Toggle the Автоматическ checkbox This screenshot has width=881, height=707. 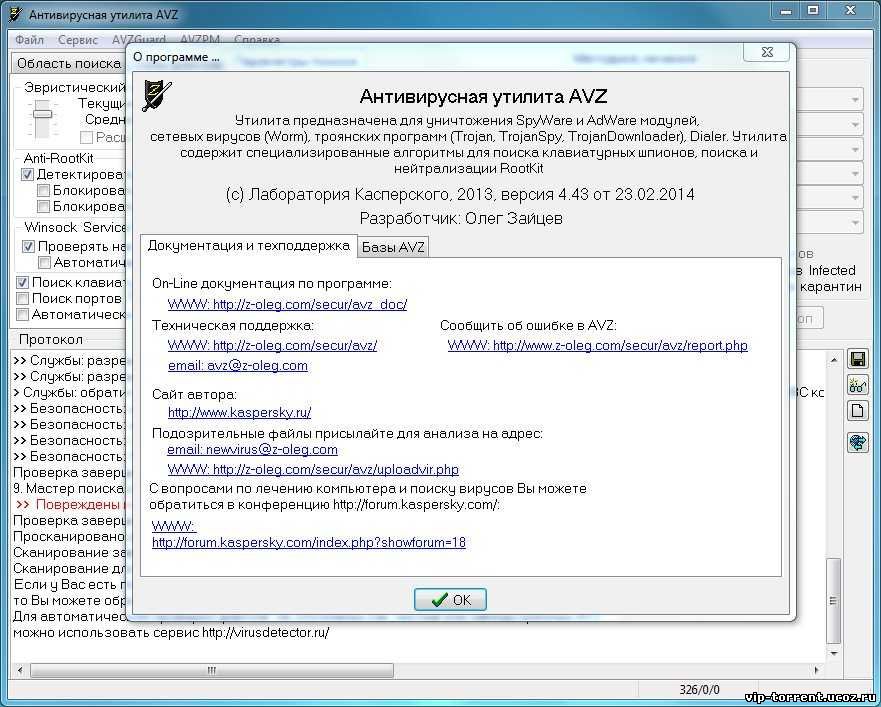click(x=22, y=315)
